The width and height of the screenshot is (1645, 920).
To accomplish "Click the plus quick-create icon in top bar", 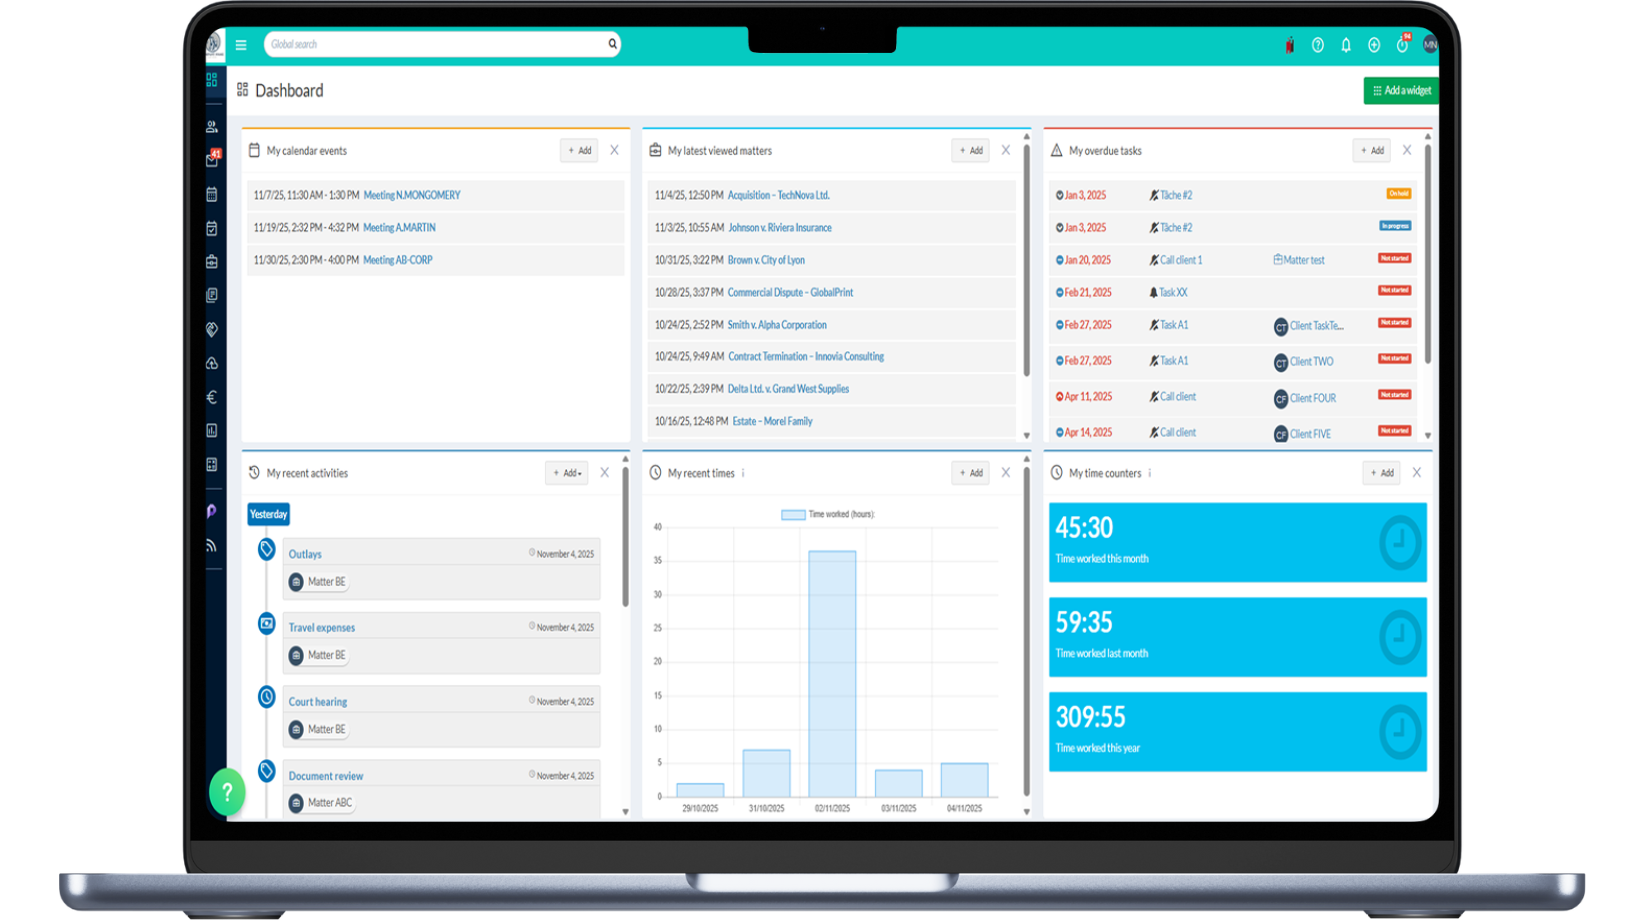I will click(x=1374, y=45).
